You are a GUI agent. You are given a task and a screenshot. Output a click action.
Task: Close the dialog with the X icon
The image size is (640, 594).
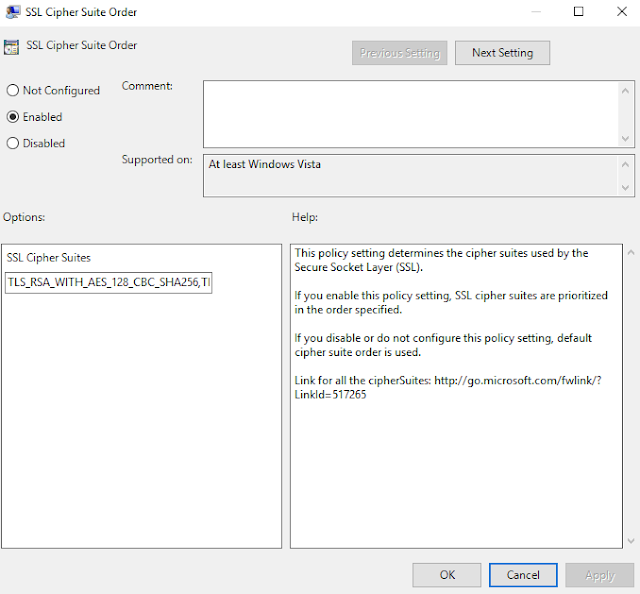pos(622,11)
